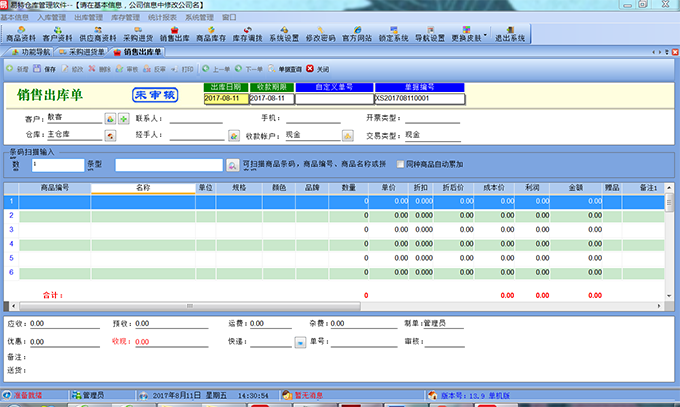This screenshot has height=407, width=680.
Task: Click the 商品编号 column header
Action: (x=55, y=188)
